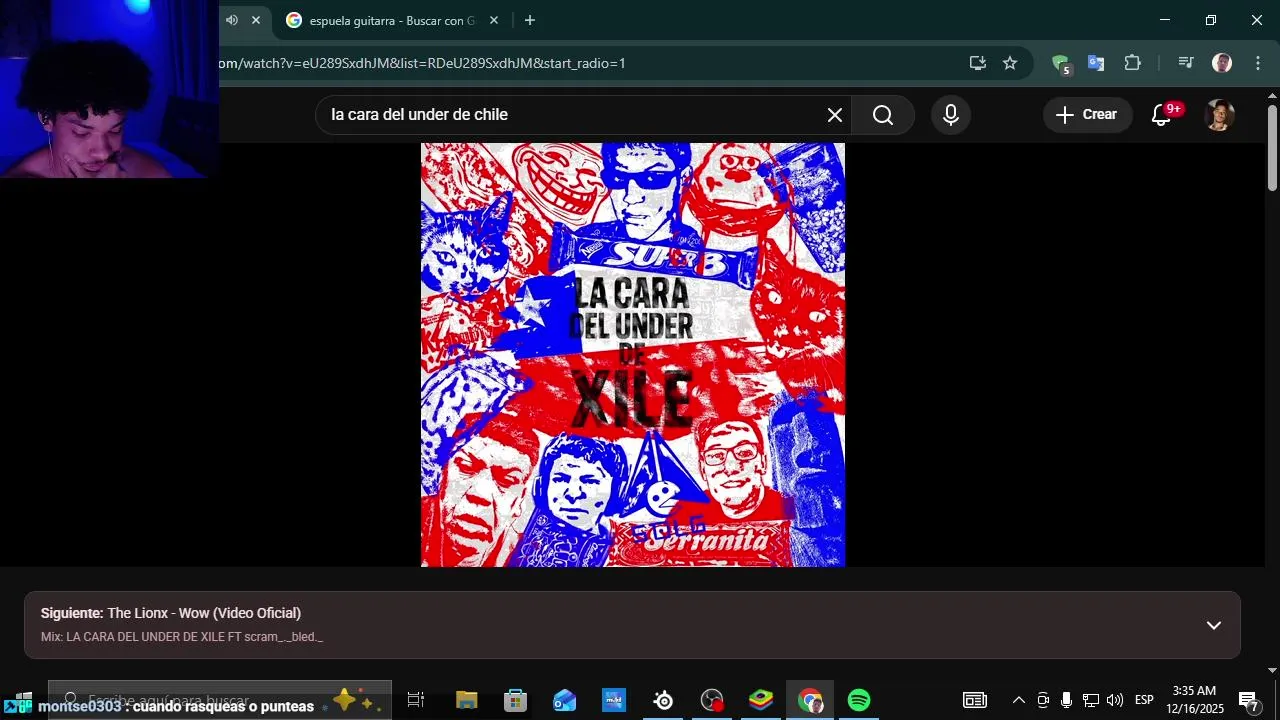Click the address bar URL

[422, 63]
